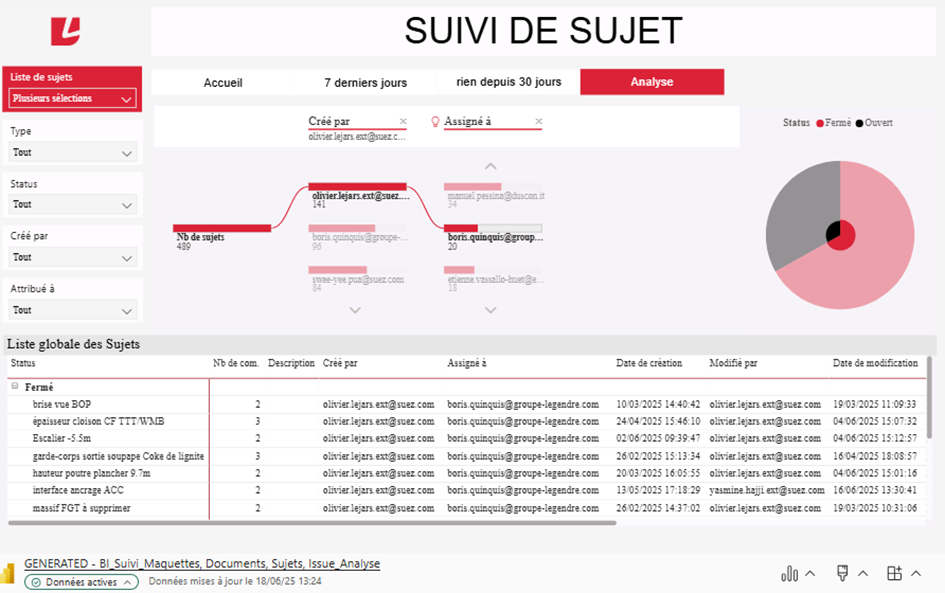Image resolution: width=945 pixels, height=593 pixels.
Task: Show more Créé par nodes below
Action: pos(355,310)
